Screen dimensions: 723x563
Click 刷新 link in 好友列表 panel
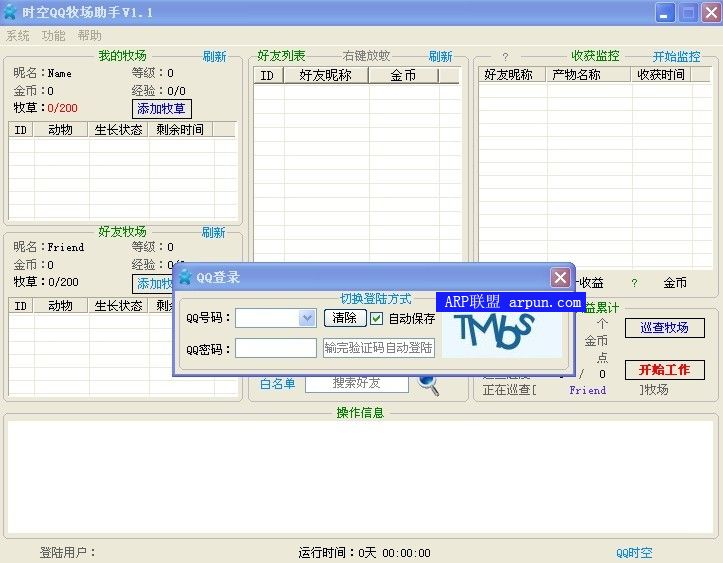pos(440,57)
